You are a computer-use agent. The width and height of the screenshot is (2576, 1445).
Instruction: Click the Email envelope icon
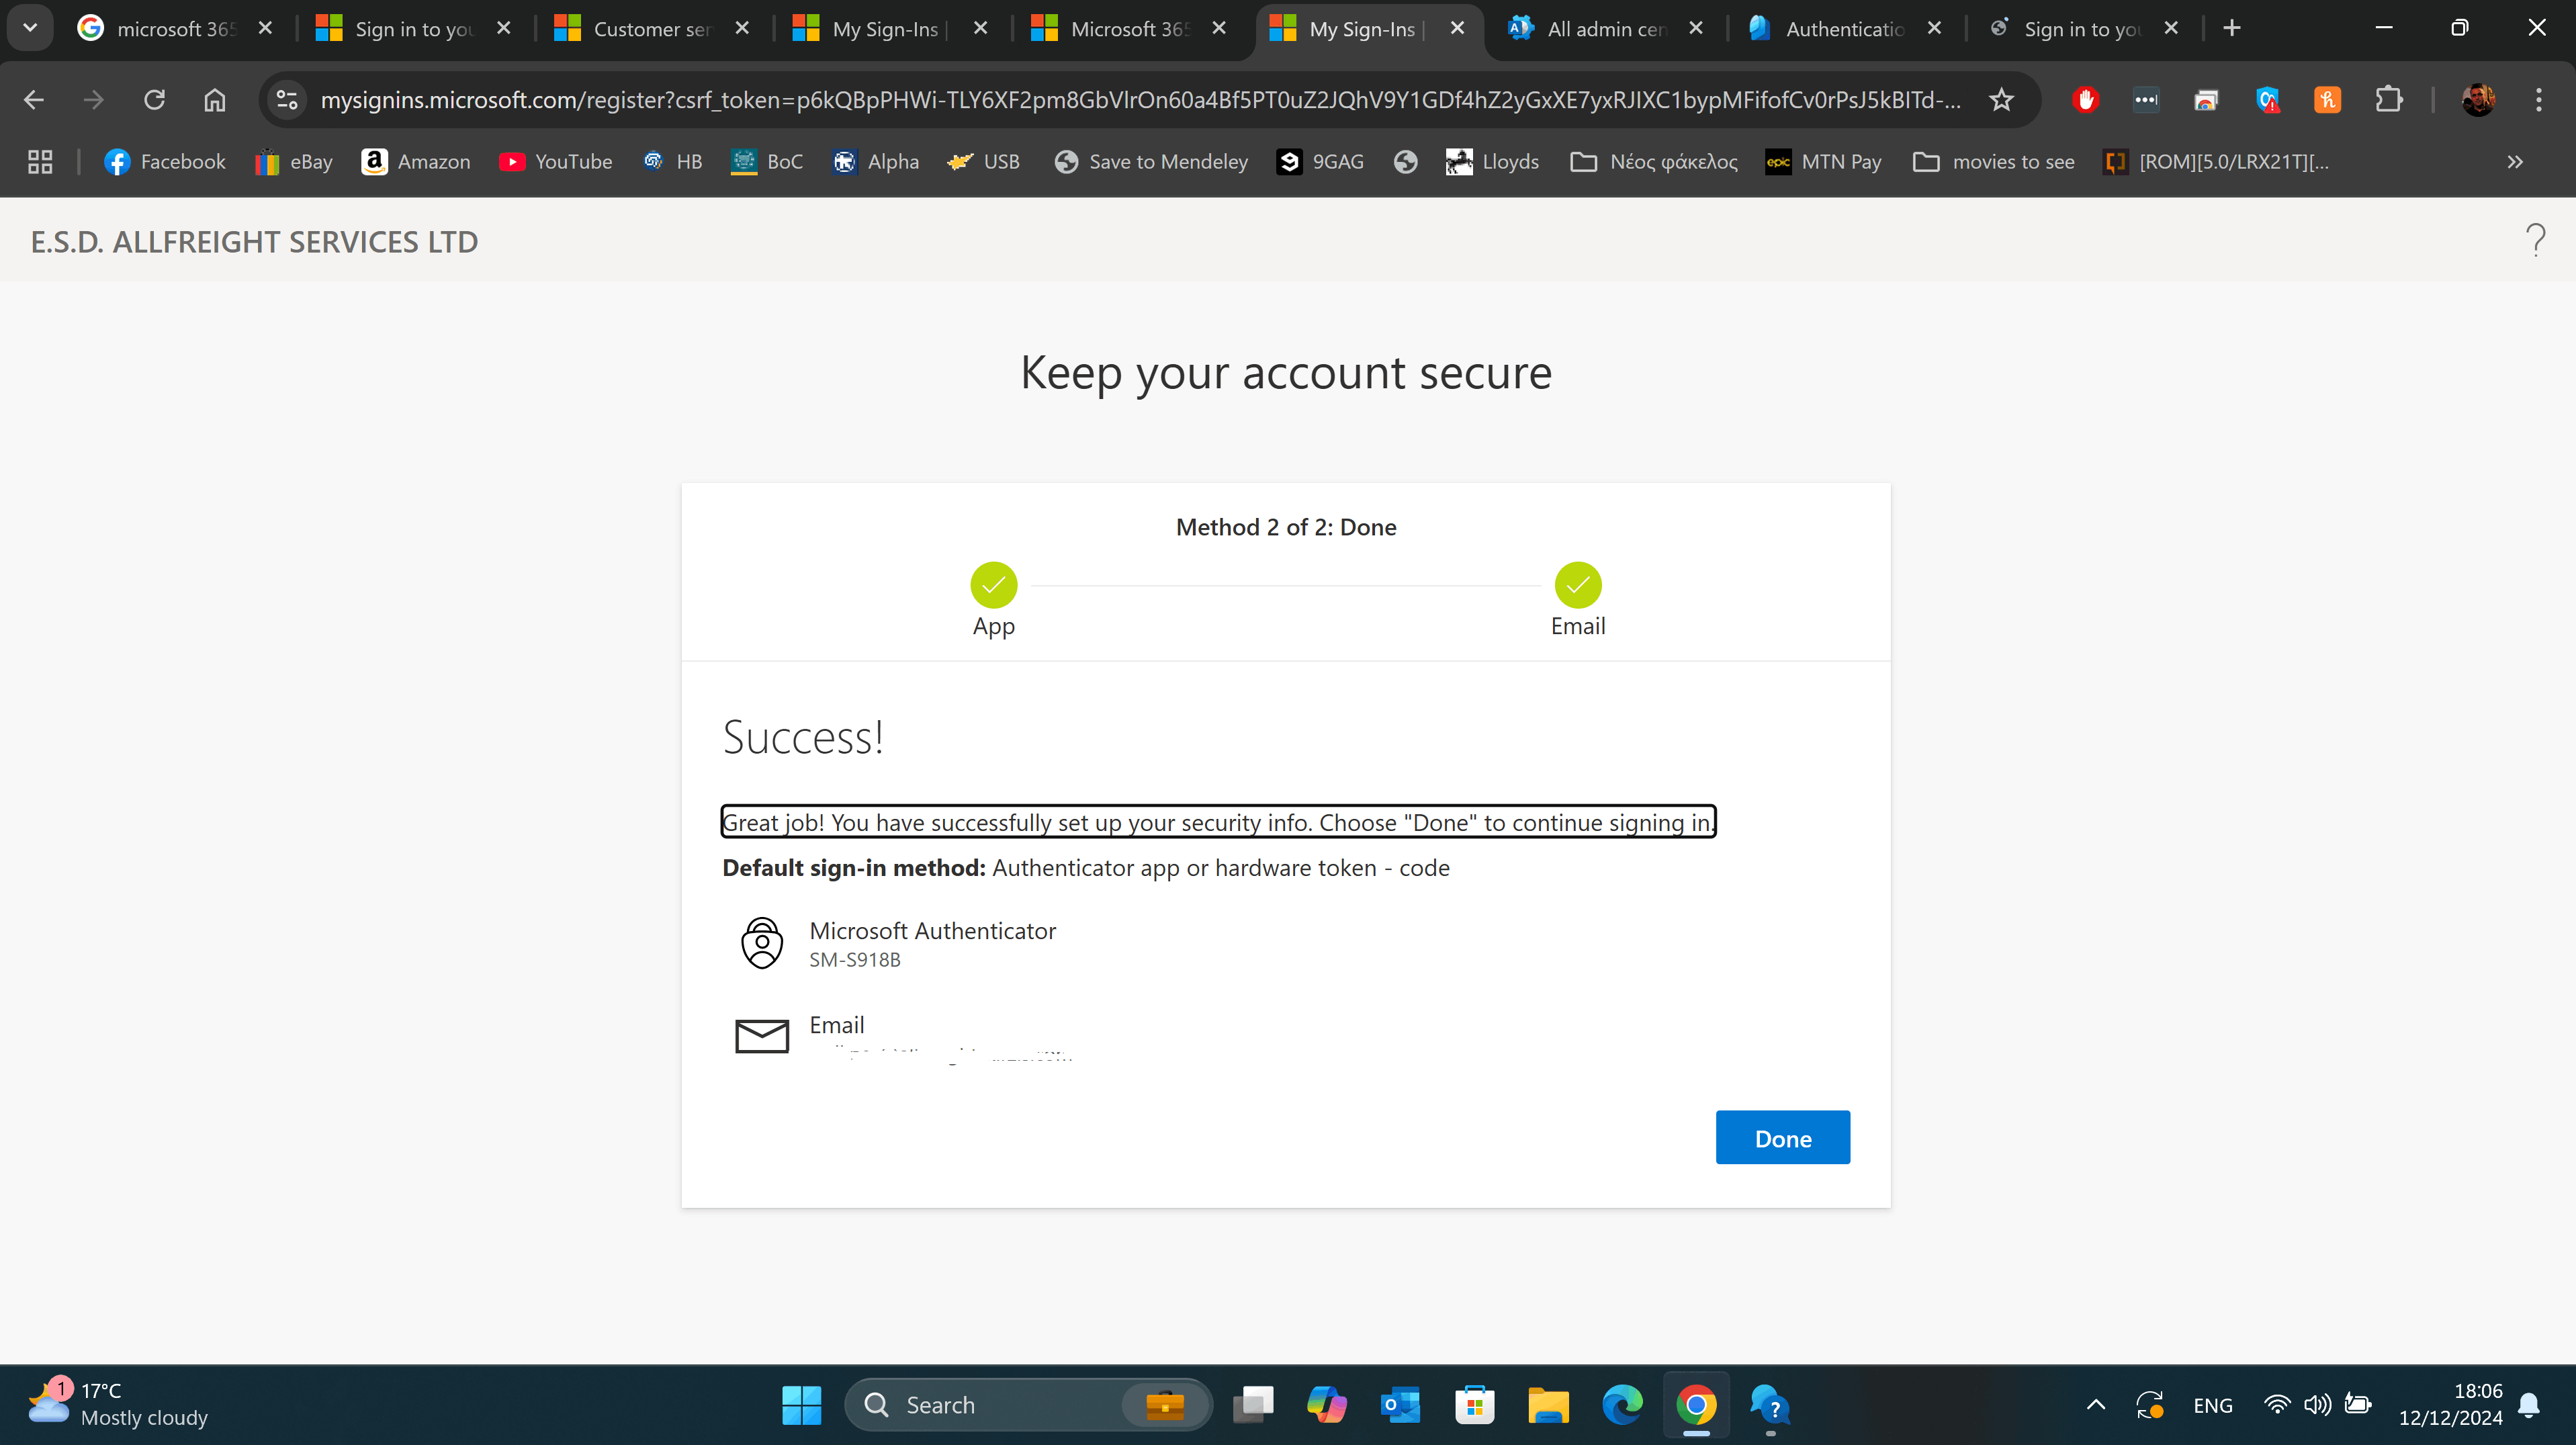point(762,1036)
